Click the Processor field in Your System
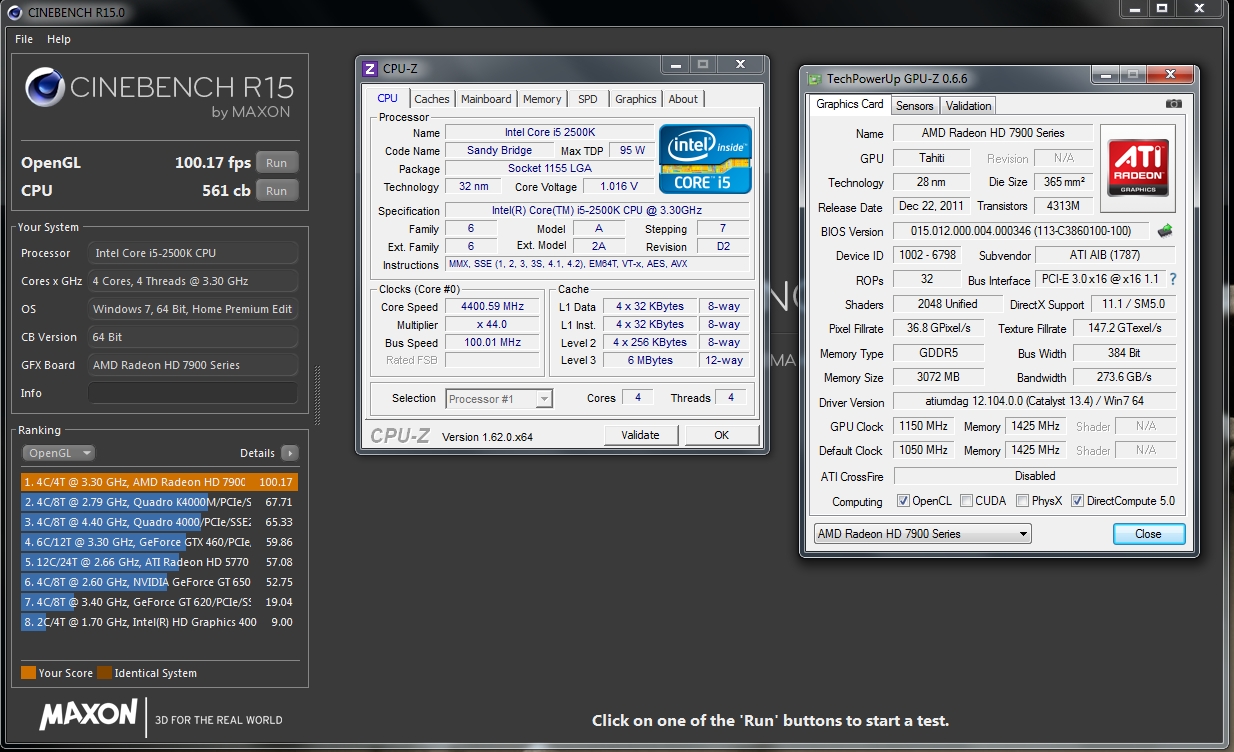Image resolution: width=1234 pixels, height=752 pixels. (x=193, y=253)
